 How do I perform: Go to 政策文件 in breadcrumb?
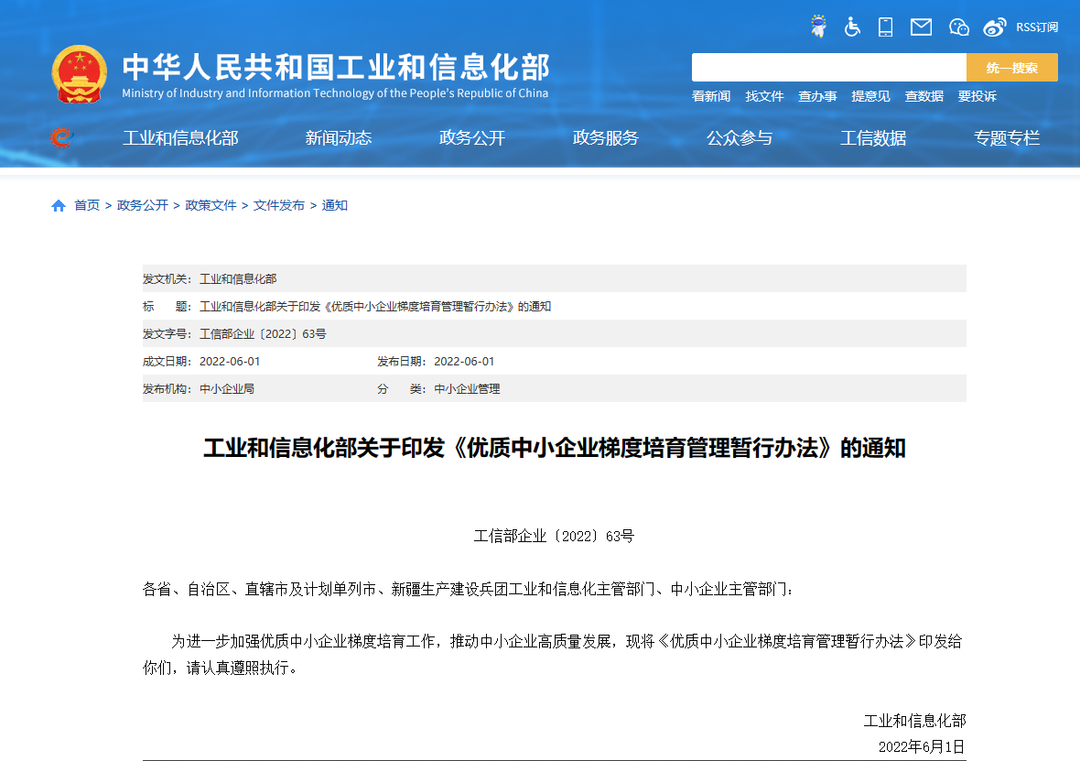[x=211, y=205]
